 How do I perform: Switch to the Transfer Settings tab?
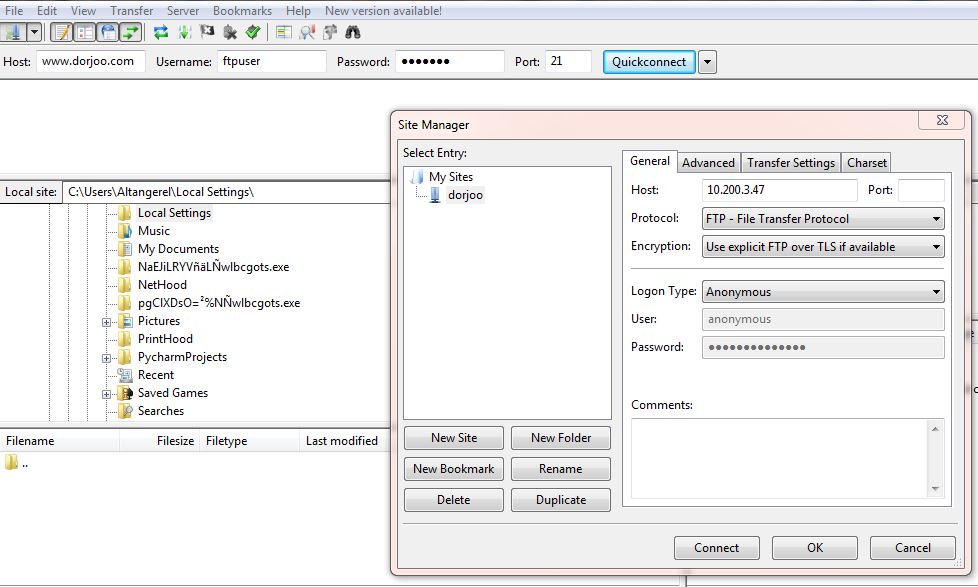pyautogui.click(x=790, y=163)
